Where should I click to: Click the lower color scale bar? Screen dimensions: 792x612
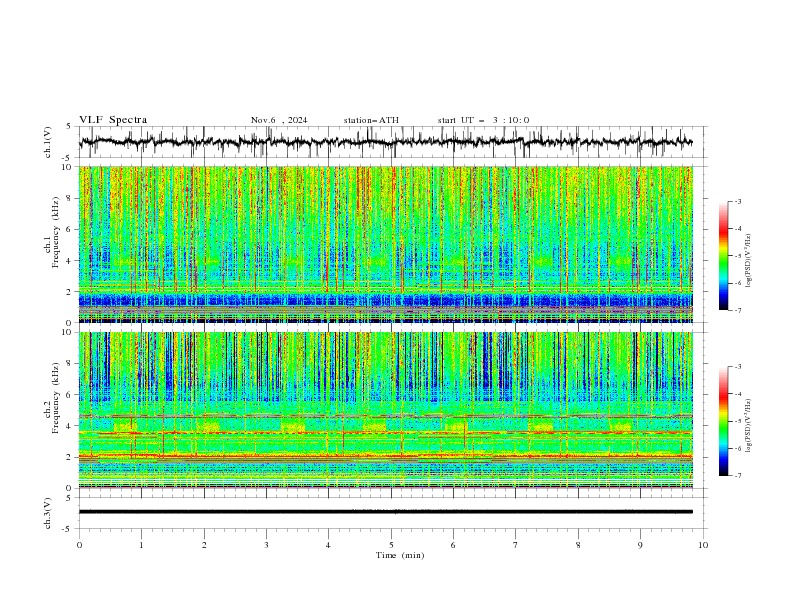click(x=724, y=421)
